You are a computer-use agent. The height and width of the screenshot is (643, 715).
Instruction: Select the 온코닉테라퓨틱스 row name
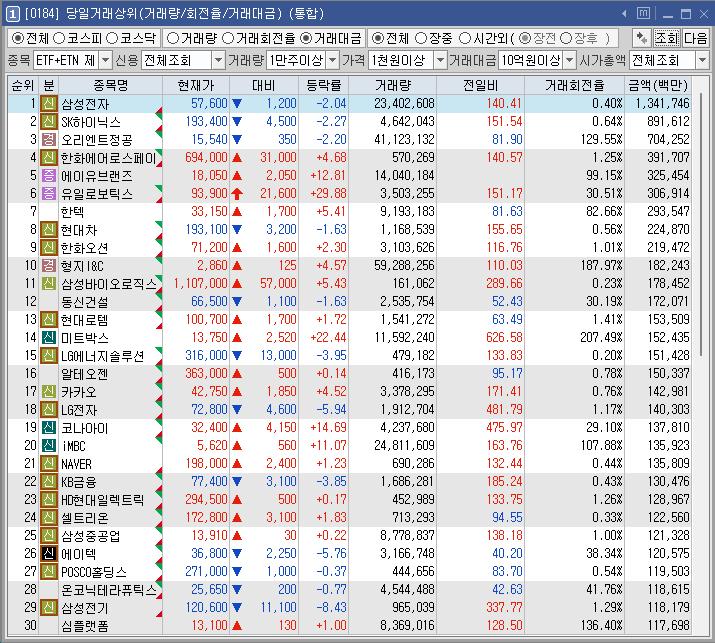coord(109,590)
